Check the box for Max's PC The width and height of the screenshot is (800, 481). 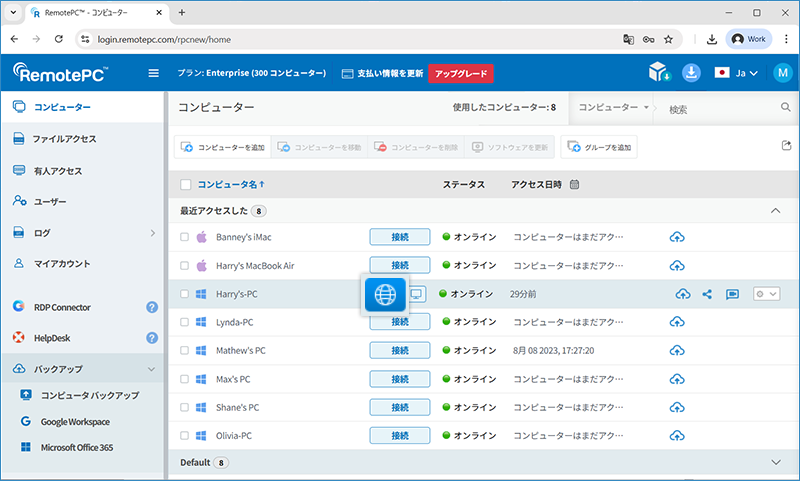(x=184, y=379)
